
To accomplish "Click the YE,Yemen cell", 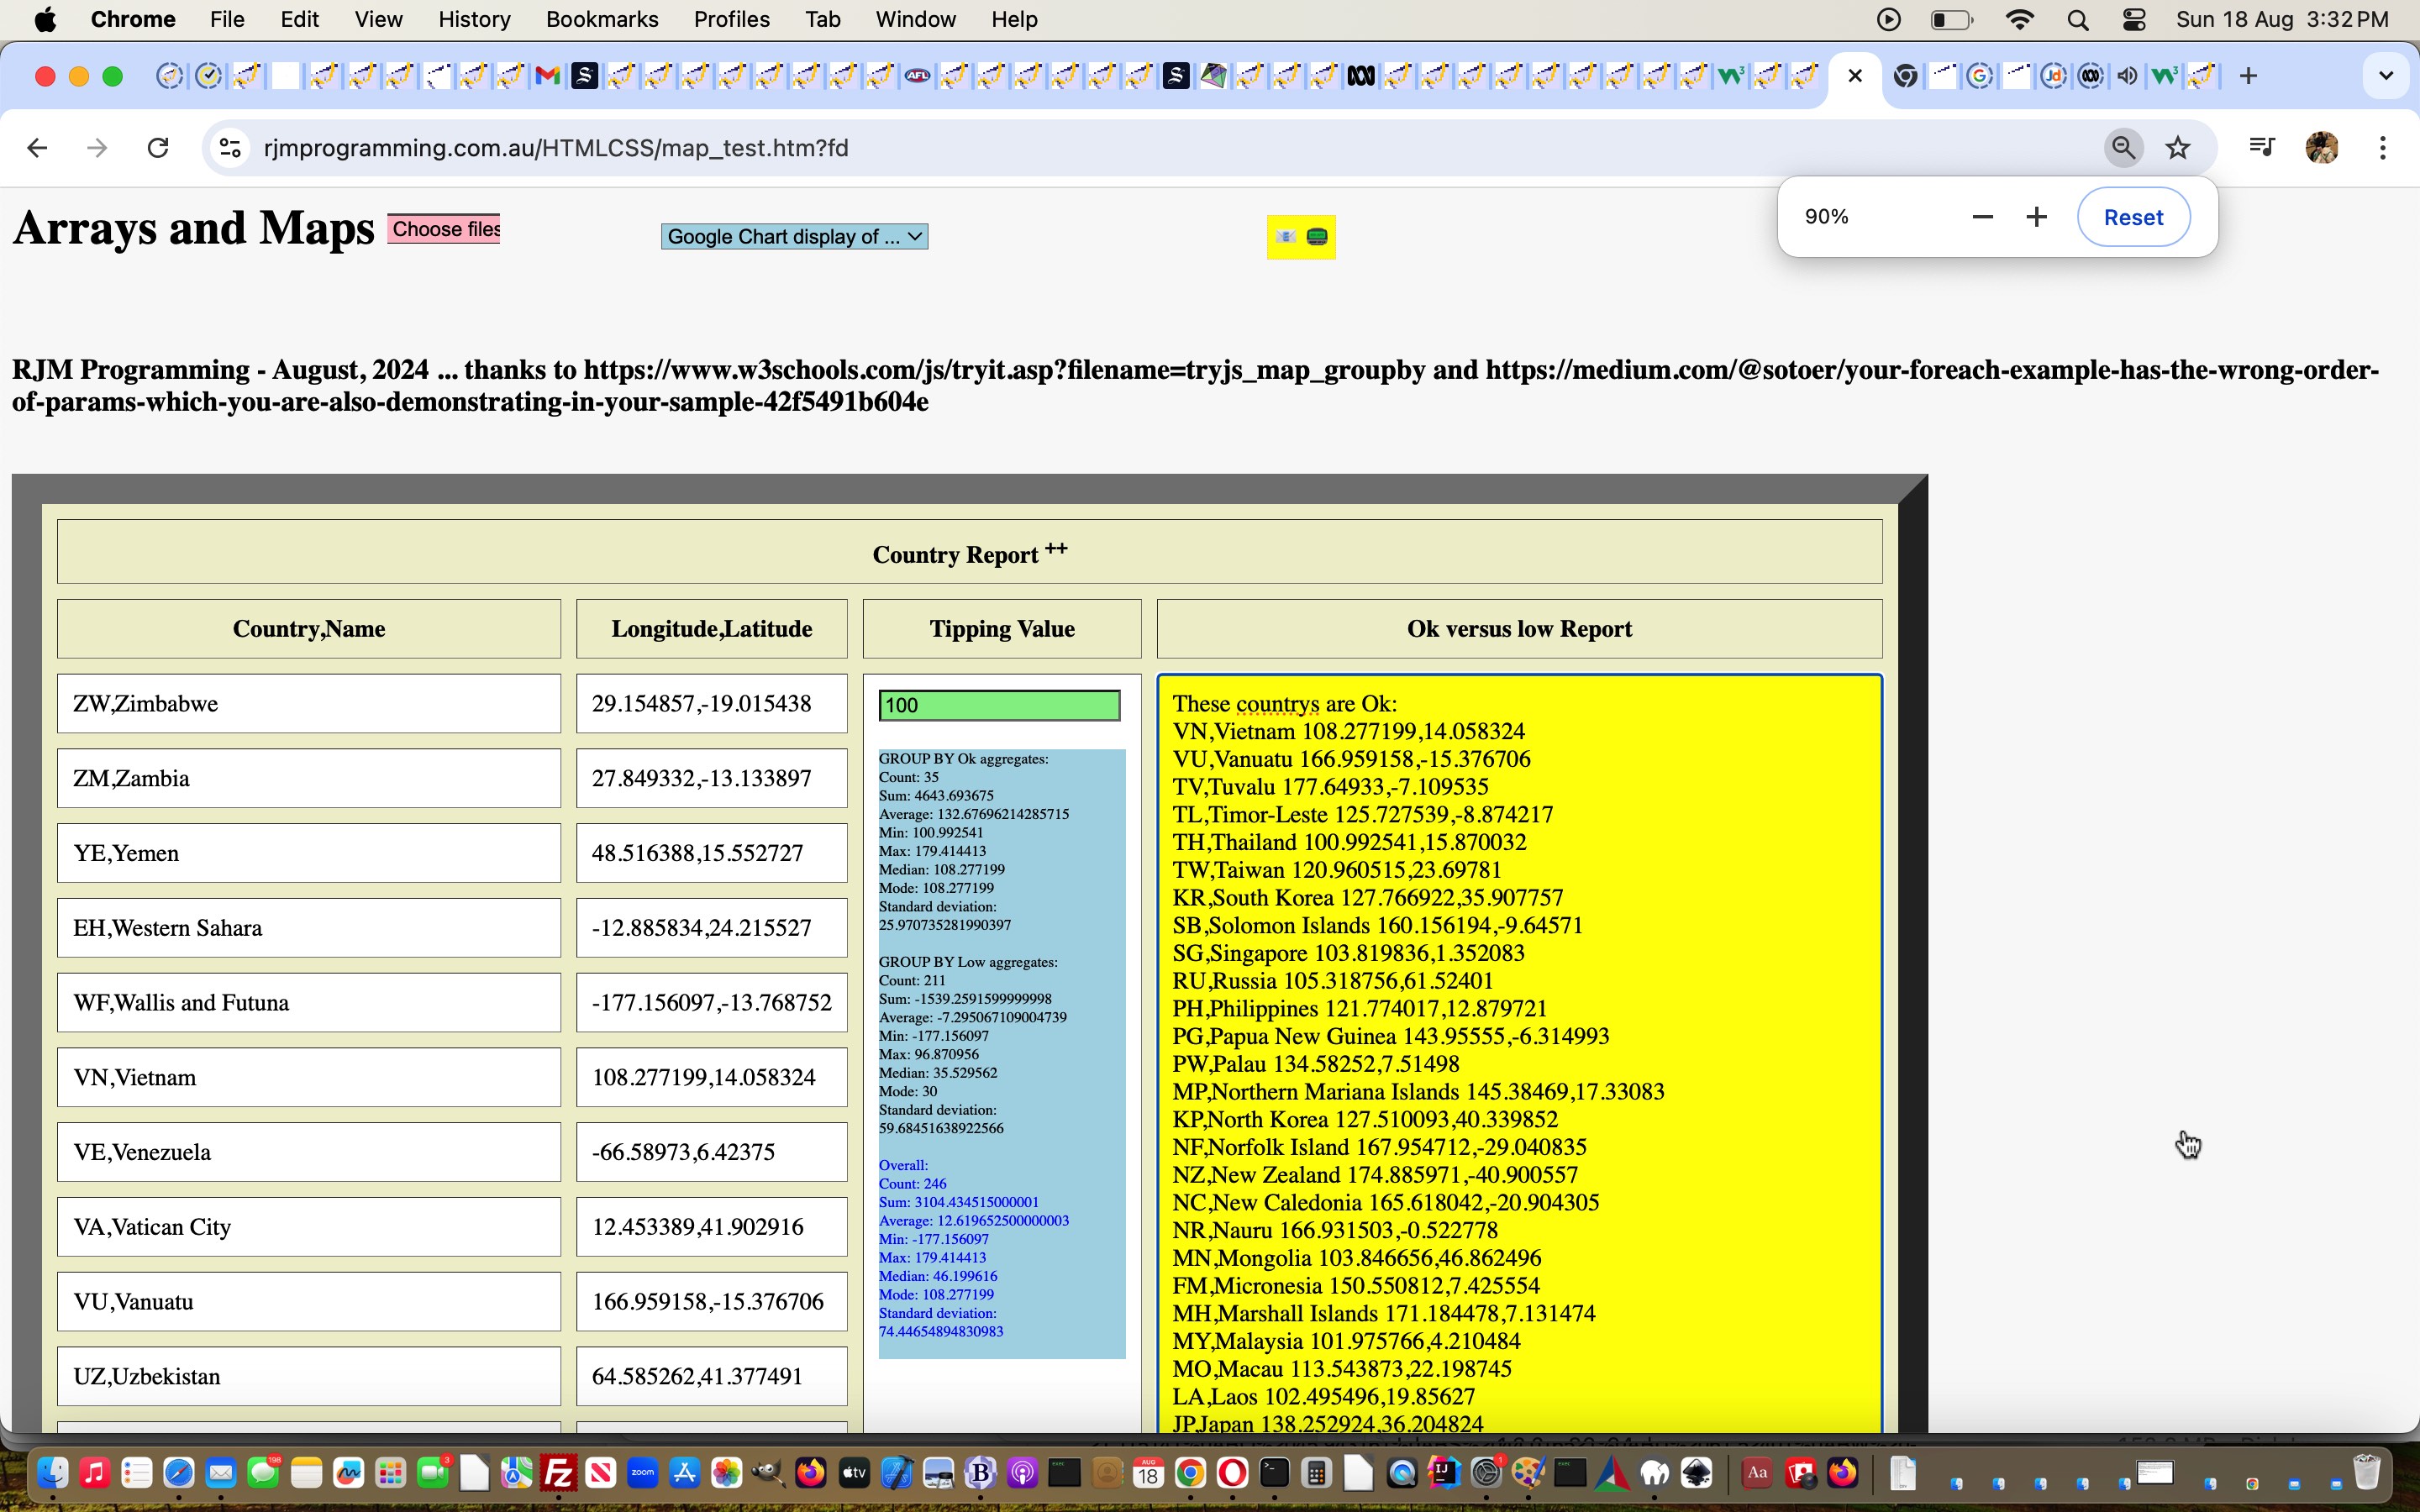I will click(308, 853).
